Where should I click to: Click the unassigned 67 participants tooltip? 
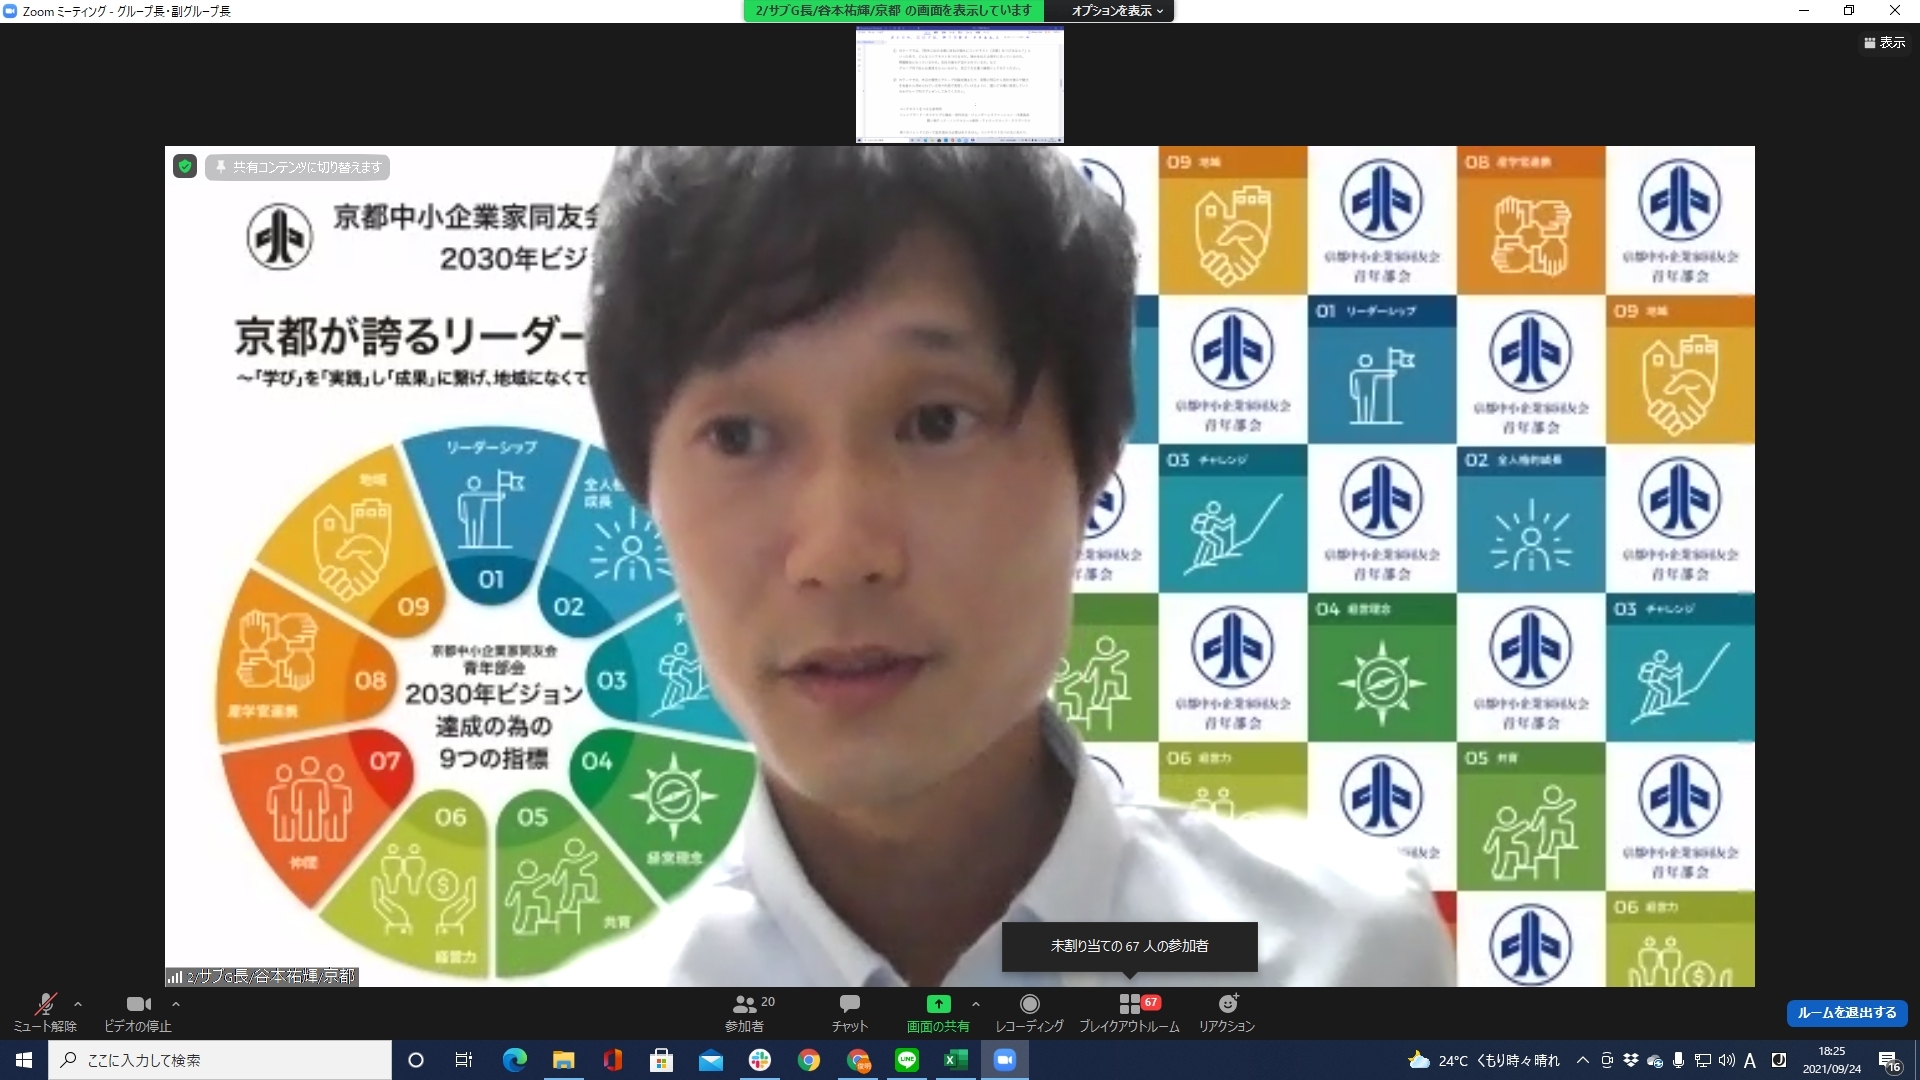click(x=1129, y=946)
